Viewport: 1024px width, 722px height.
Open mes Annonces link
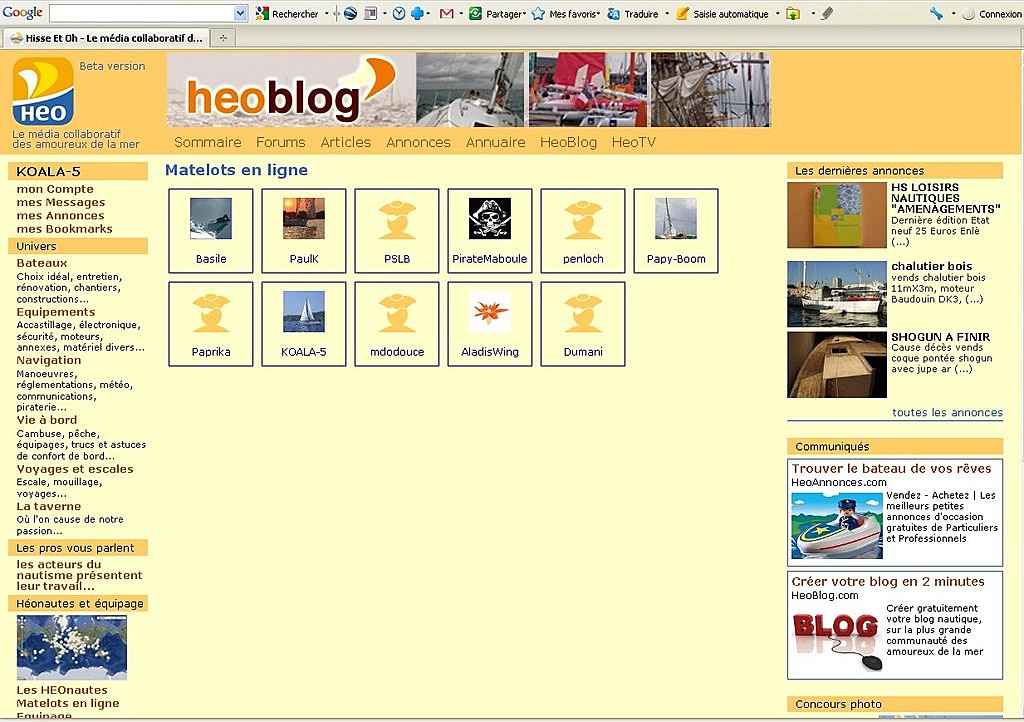pyautogui.click(x=60, y=215)
